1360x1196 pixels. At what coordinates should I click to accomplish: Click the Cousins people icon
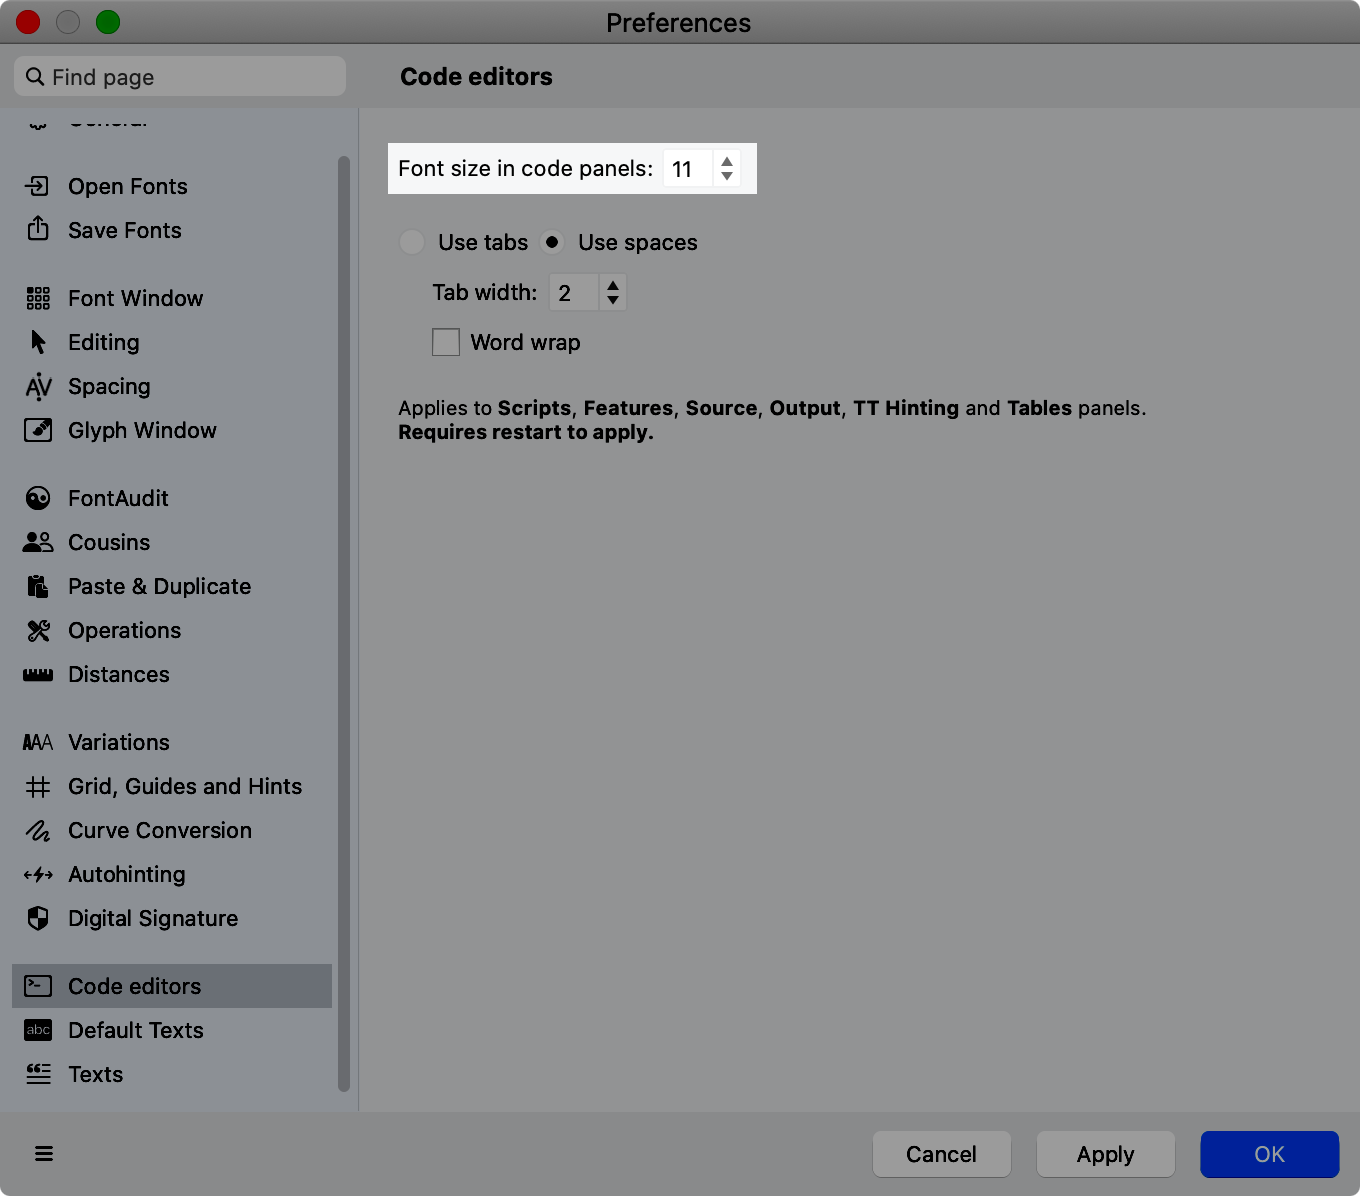click(x=38, y=542)
